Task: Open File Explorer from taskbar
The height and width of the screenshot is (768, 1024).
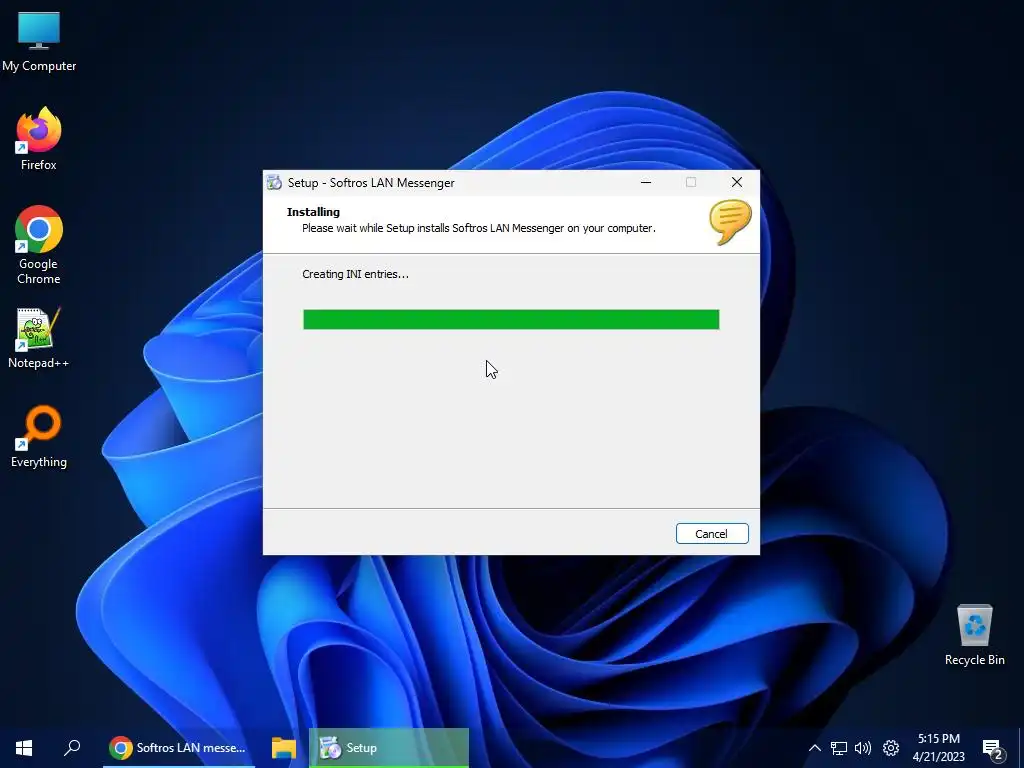Action: [283, 748]
